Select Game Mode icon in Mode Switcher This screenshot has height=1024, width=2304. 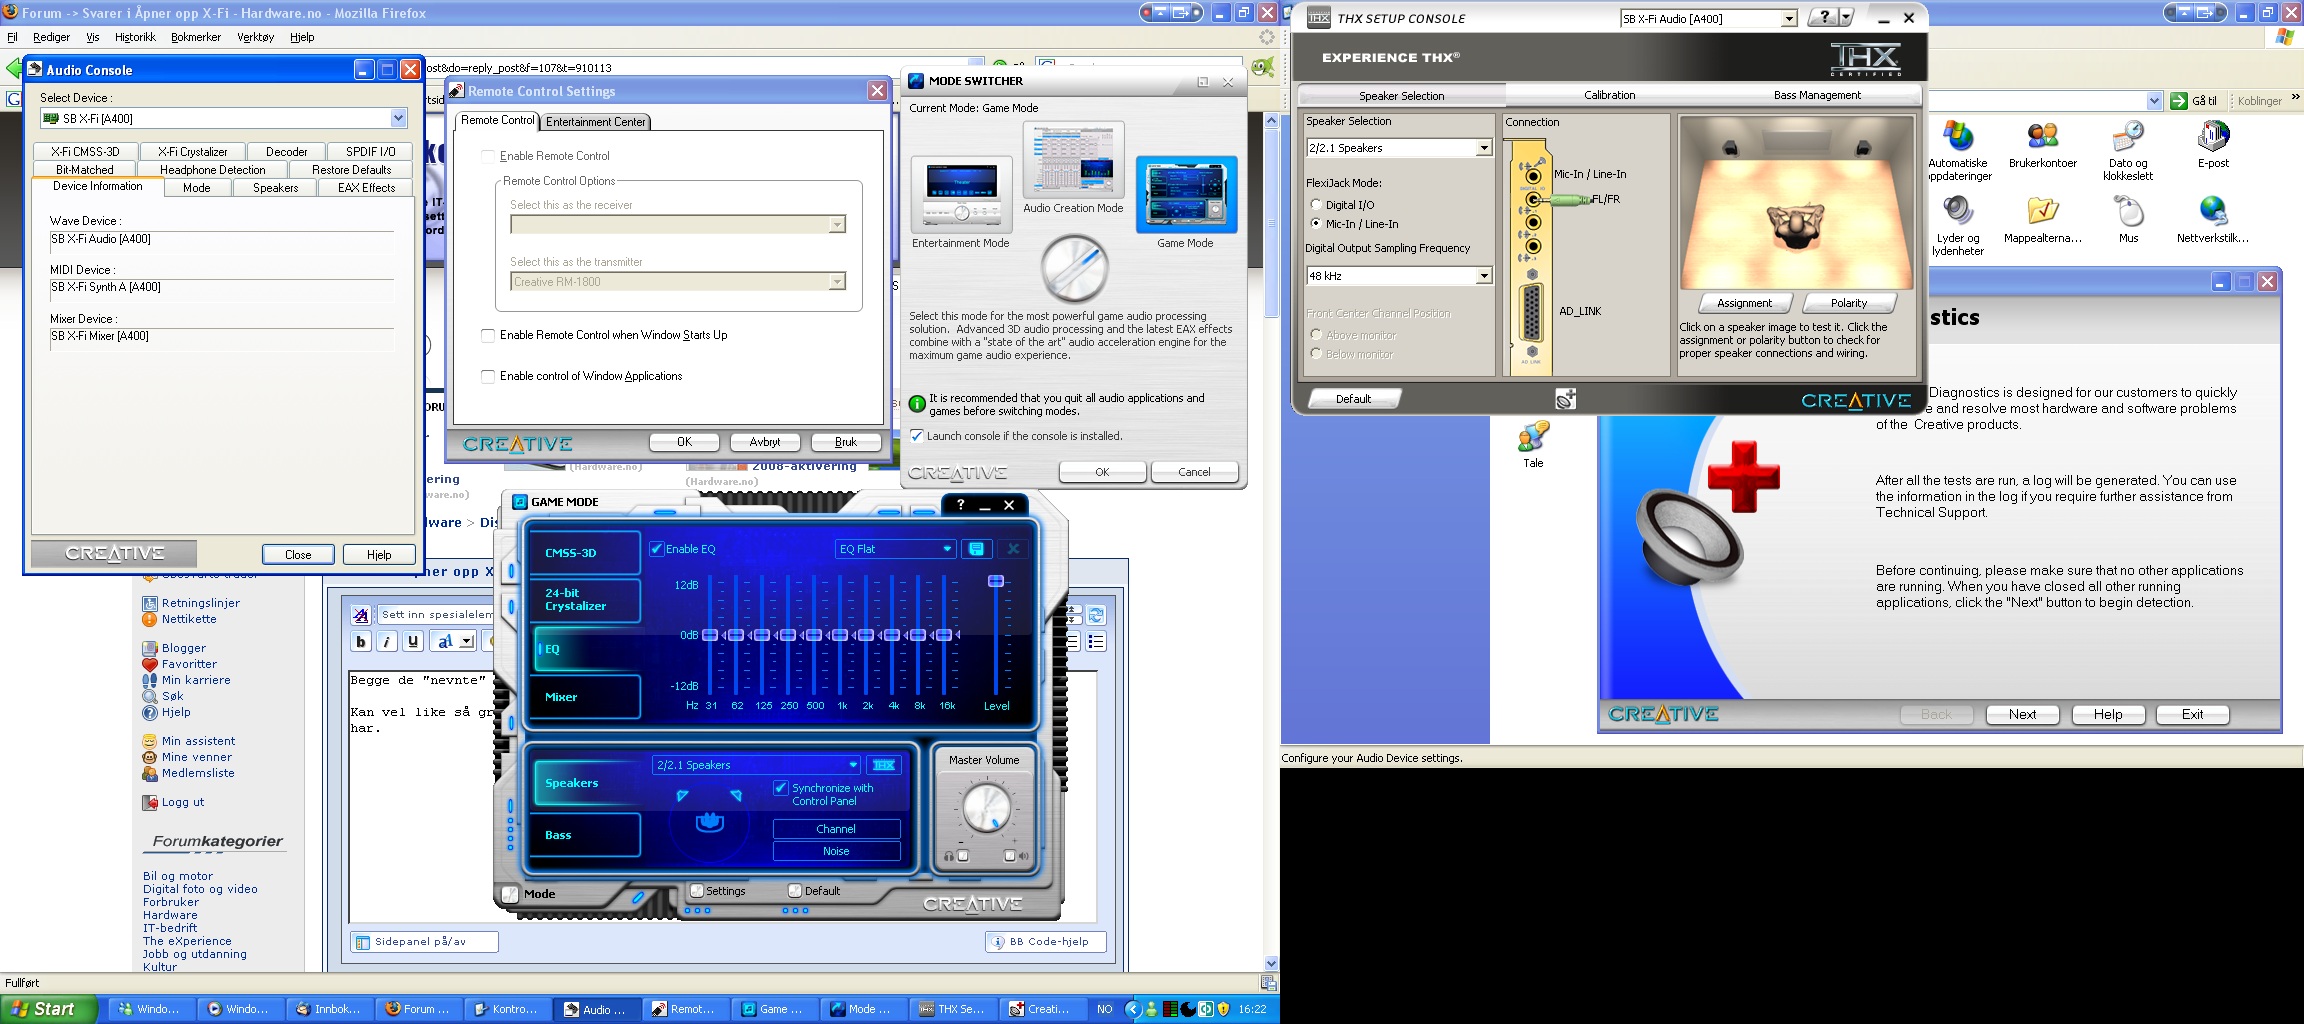point(1186,194)
